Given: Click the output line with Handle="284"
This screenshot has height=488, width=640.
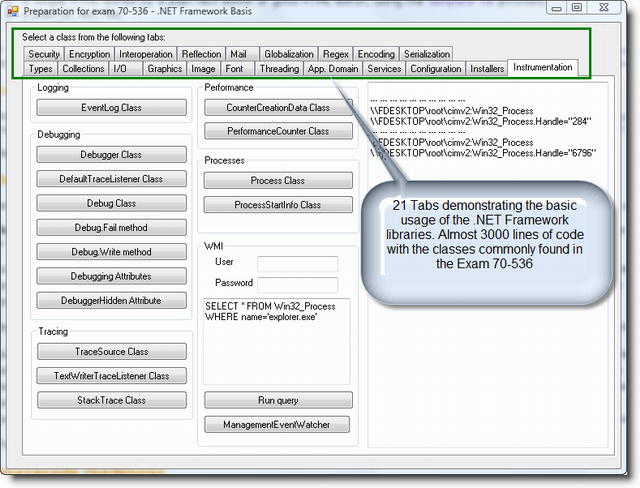Looking at the screenshot, I should click(481, 121).
